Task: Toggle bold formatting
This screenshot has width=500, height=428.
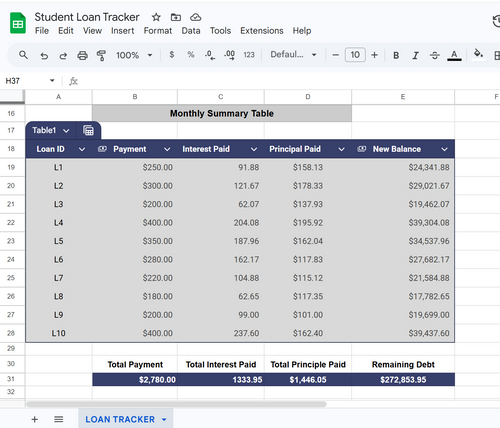Action: point(396,55)
